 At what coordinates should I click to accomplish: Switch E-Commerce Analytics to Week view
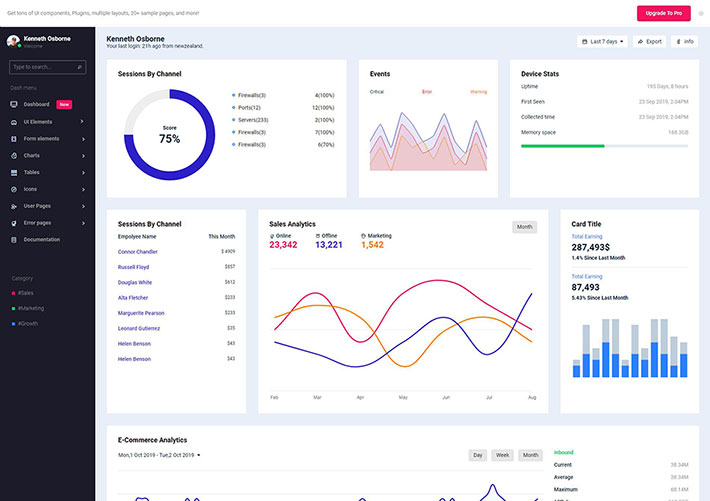502,455
